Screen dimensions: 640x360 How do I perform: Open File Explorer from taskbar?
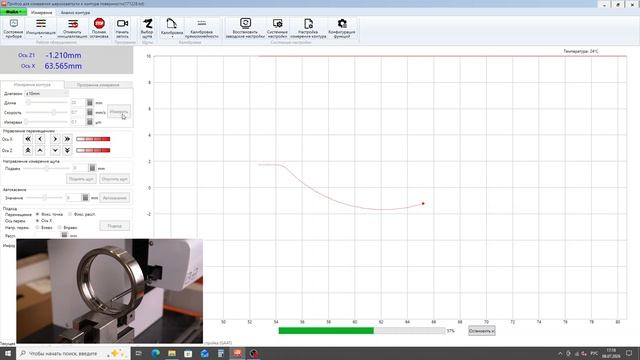coord(172,353)
